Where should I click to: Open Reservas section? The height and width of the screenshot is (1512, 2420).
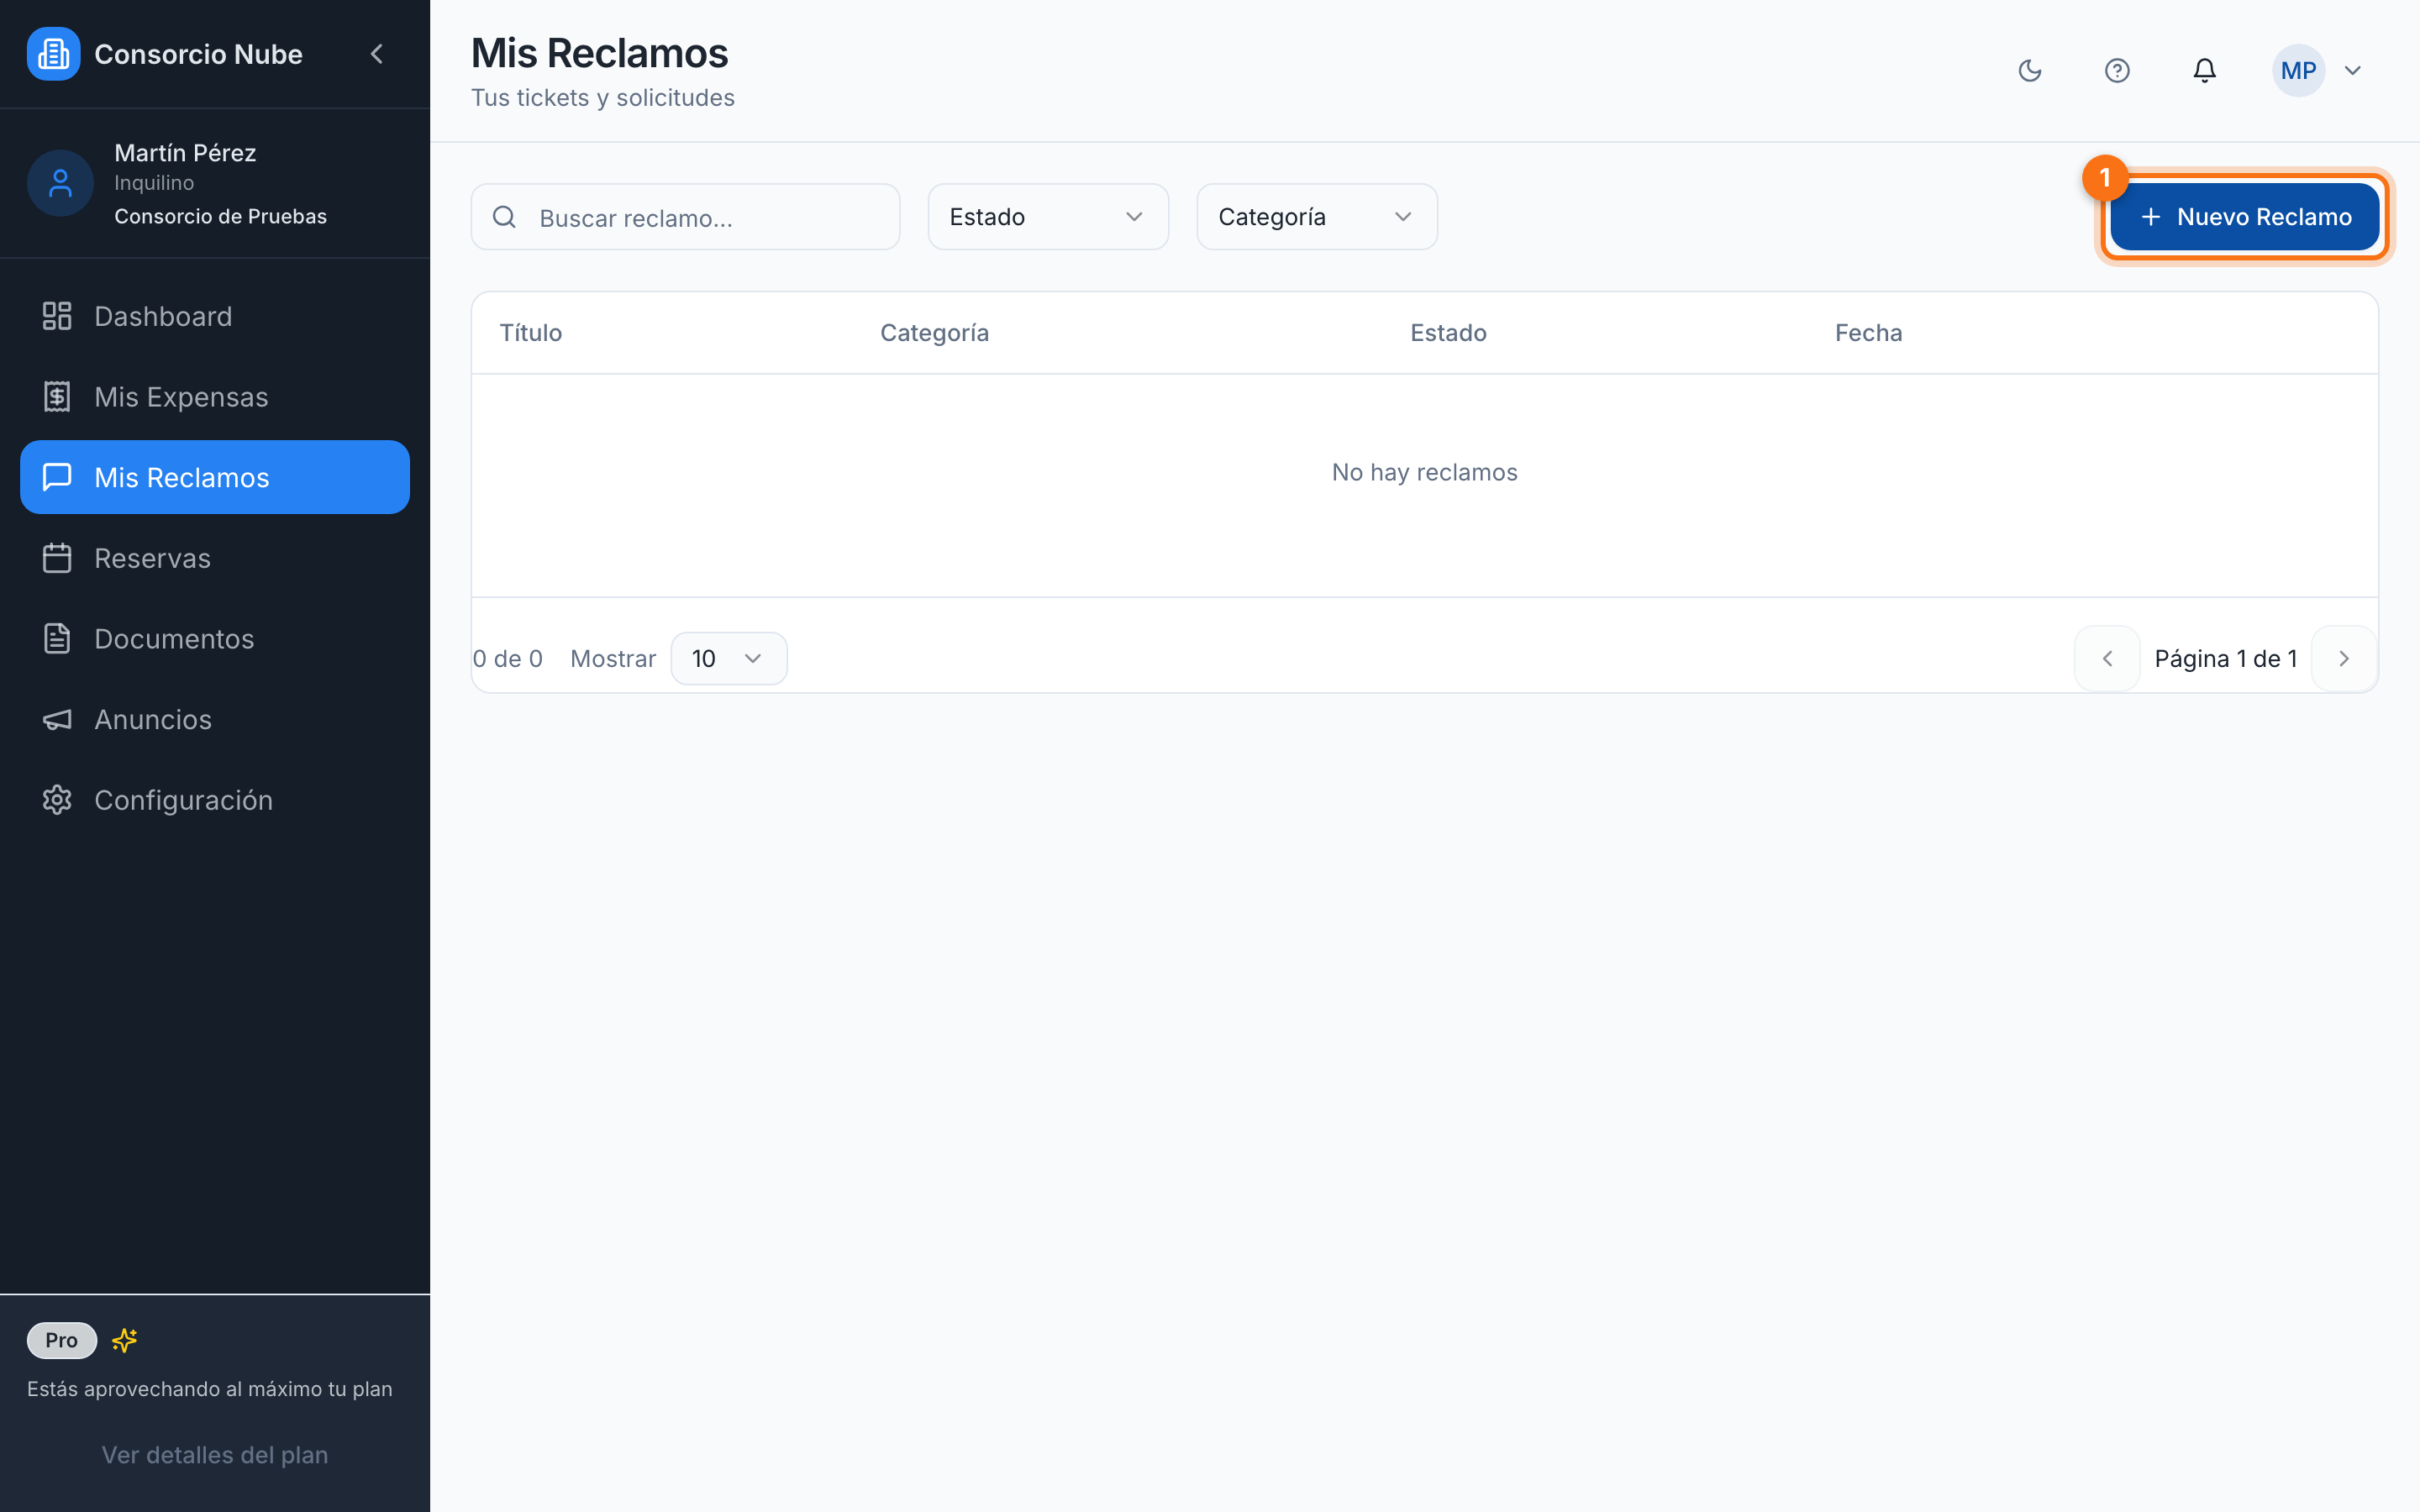(215, 558)
